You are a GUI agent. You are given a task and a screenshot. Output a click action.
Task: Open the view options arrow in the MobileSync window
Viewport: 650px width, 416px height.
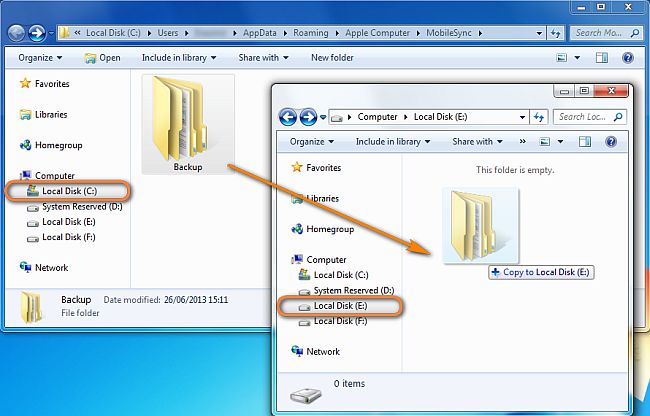[x=577, y=58]
